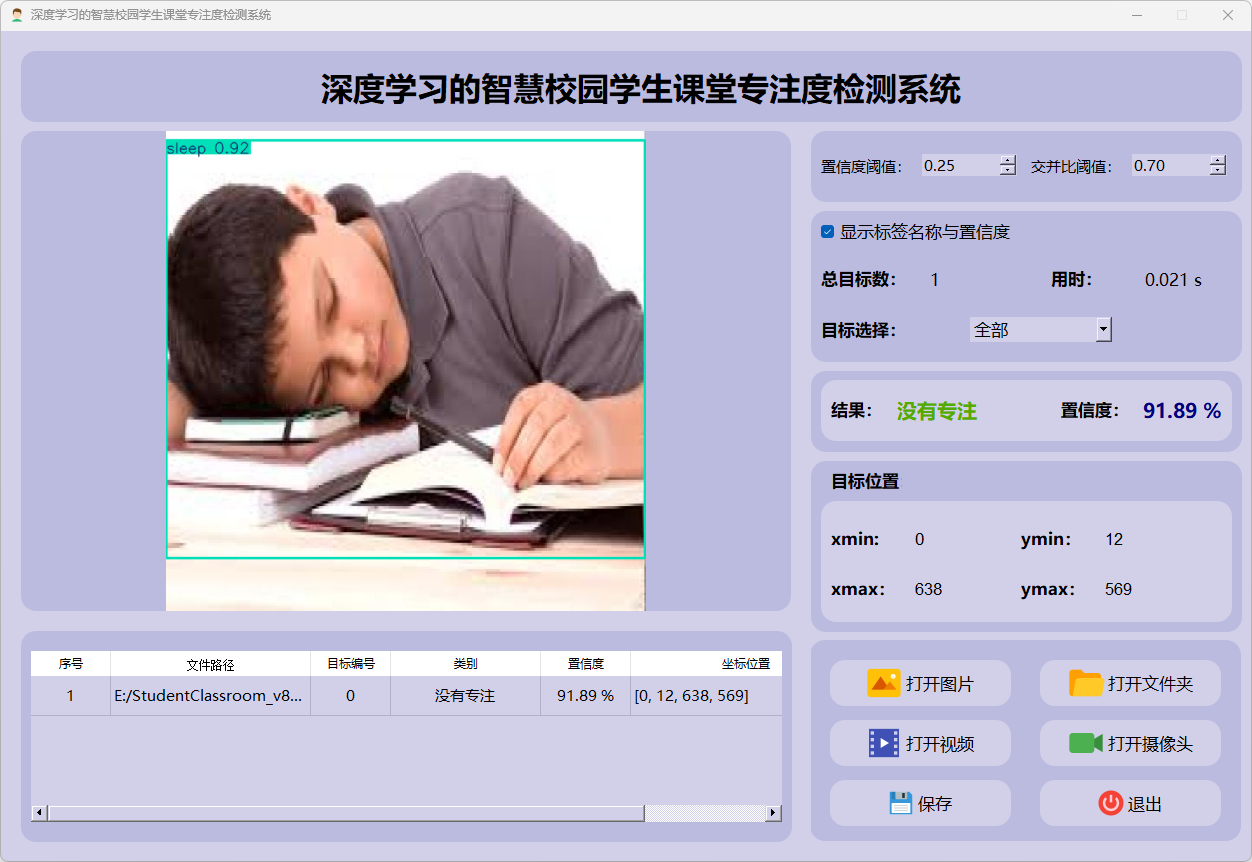Screen dimensions: 1252x862
Task: Increase 置信度阈值 with up arrow
Action: pos(1008,160)
